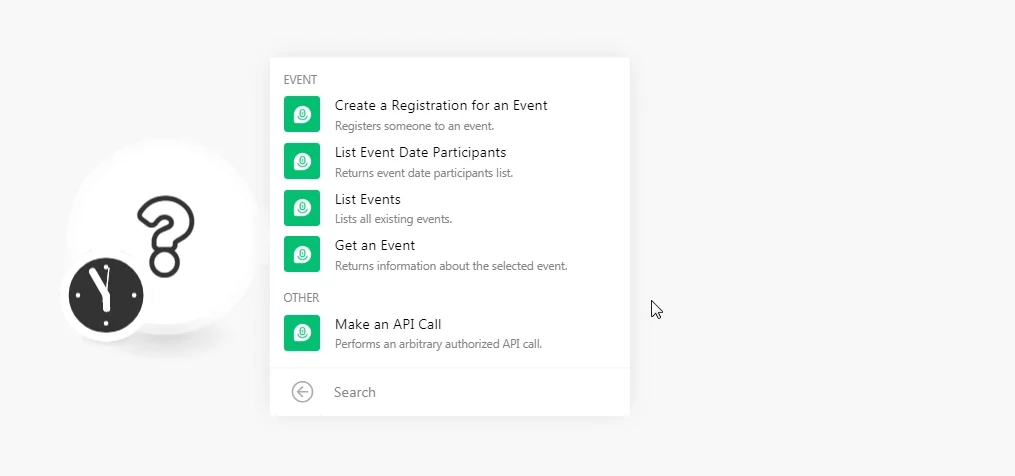
Task: Select Create a Registration for an Event
Action: 450,114
